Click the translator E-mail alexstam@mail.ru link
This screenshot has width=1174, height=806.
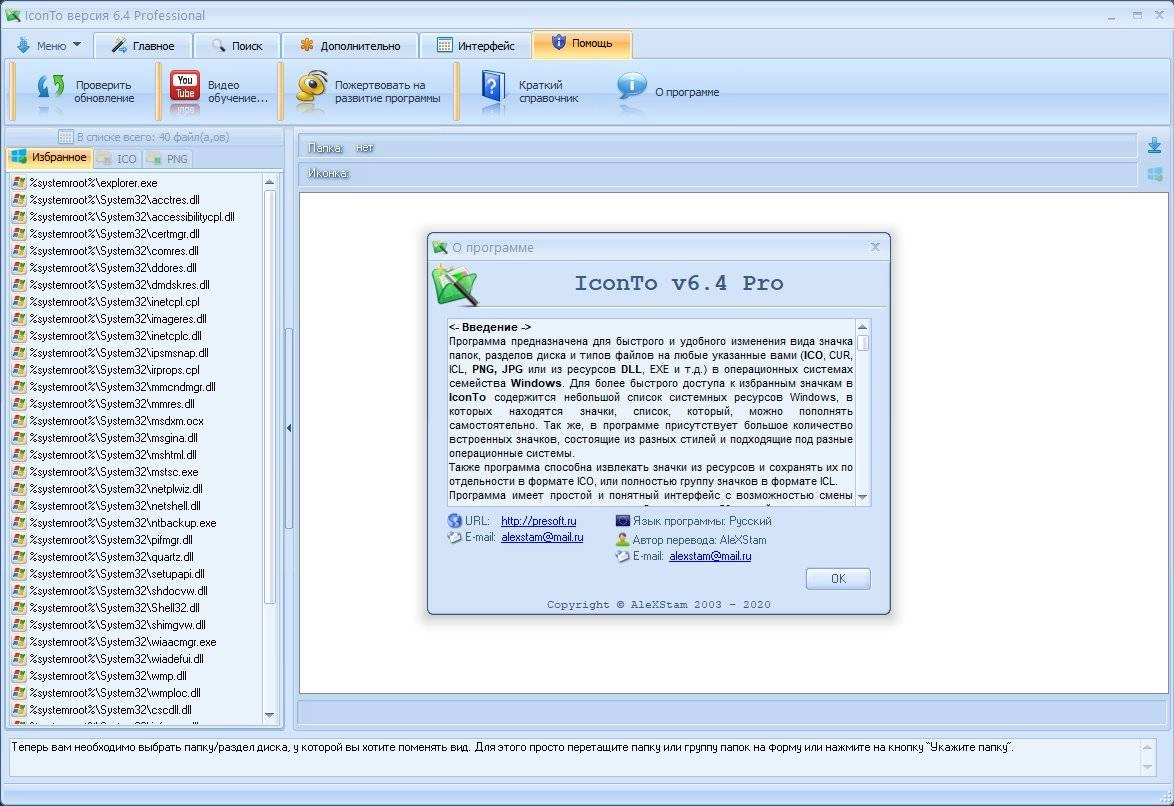[710, 556]
